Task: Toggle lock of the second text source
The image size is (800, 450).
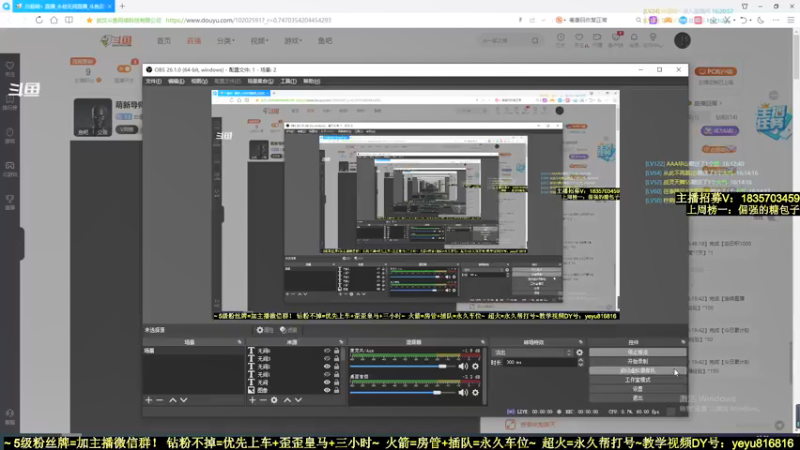Action: [336, 359]
